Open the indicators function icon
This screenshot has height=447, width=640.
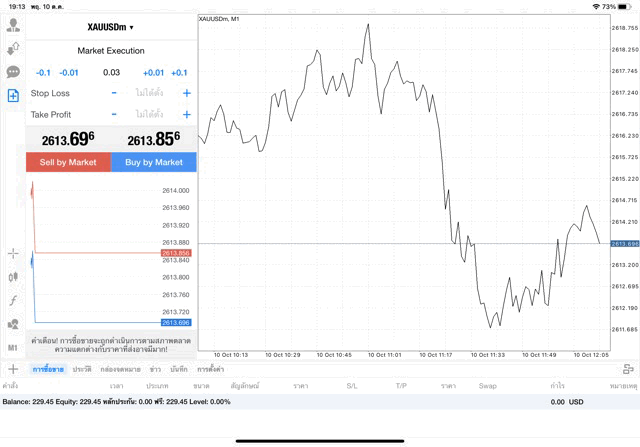point(13,300)
